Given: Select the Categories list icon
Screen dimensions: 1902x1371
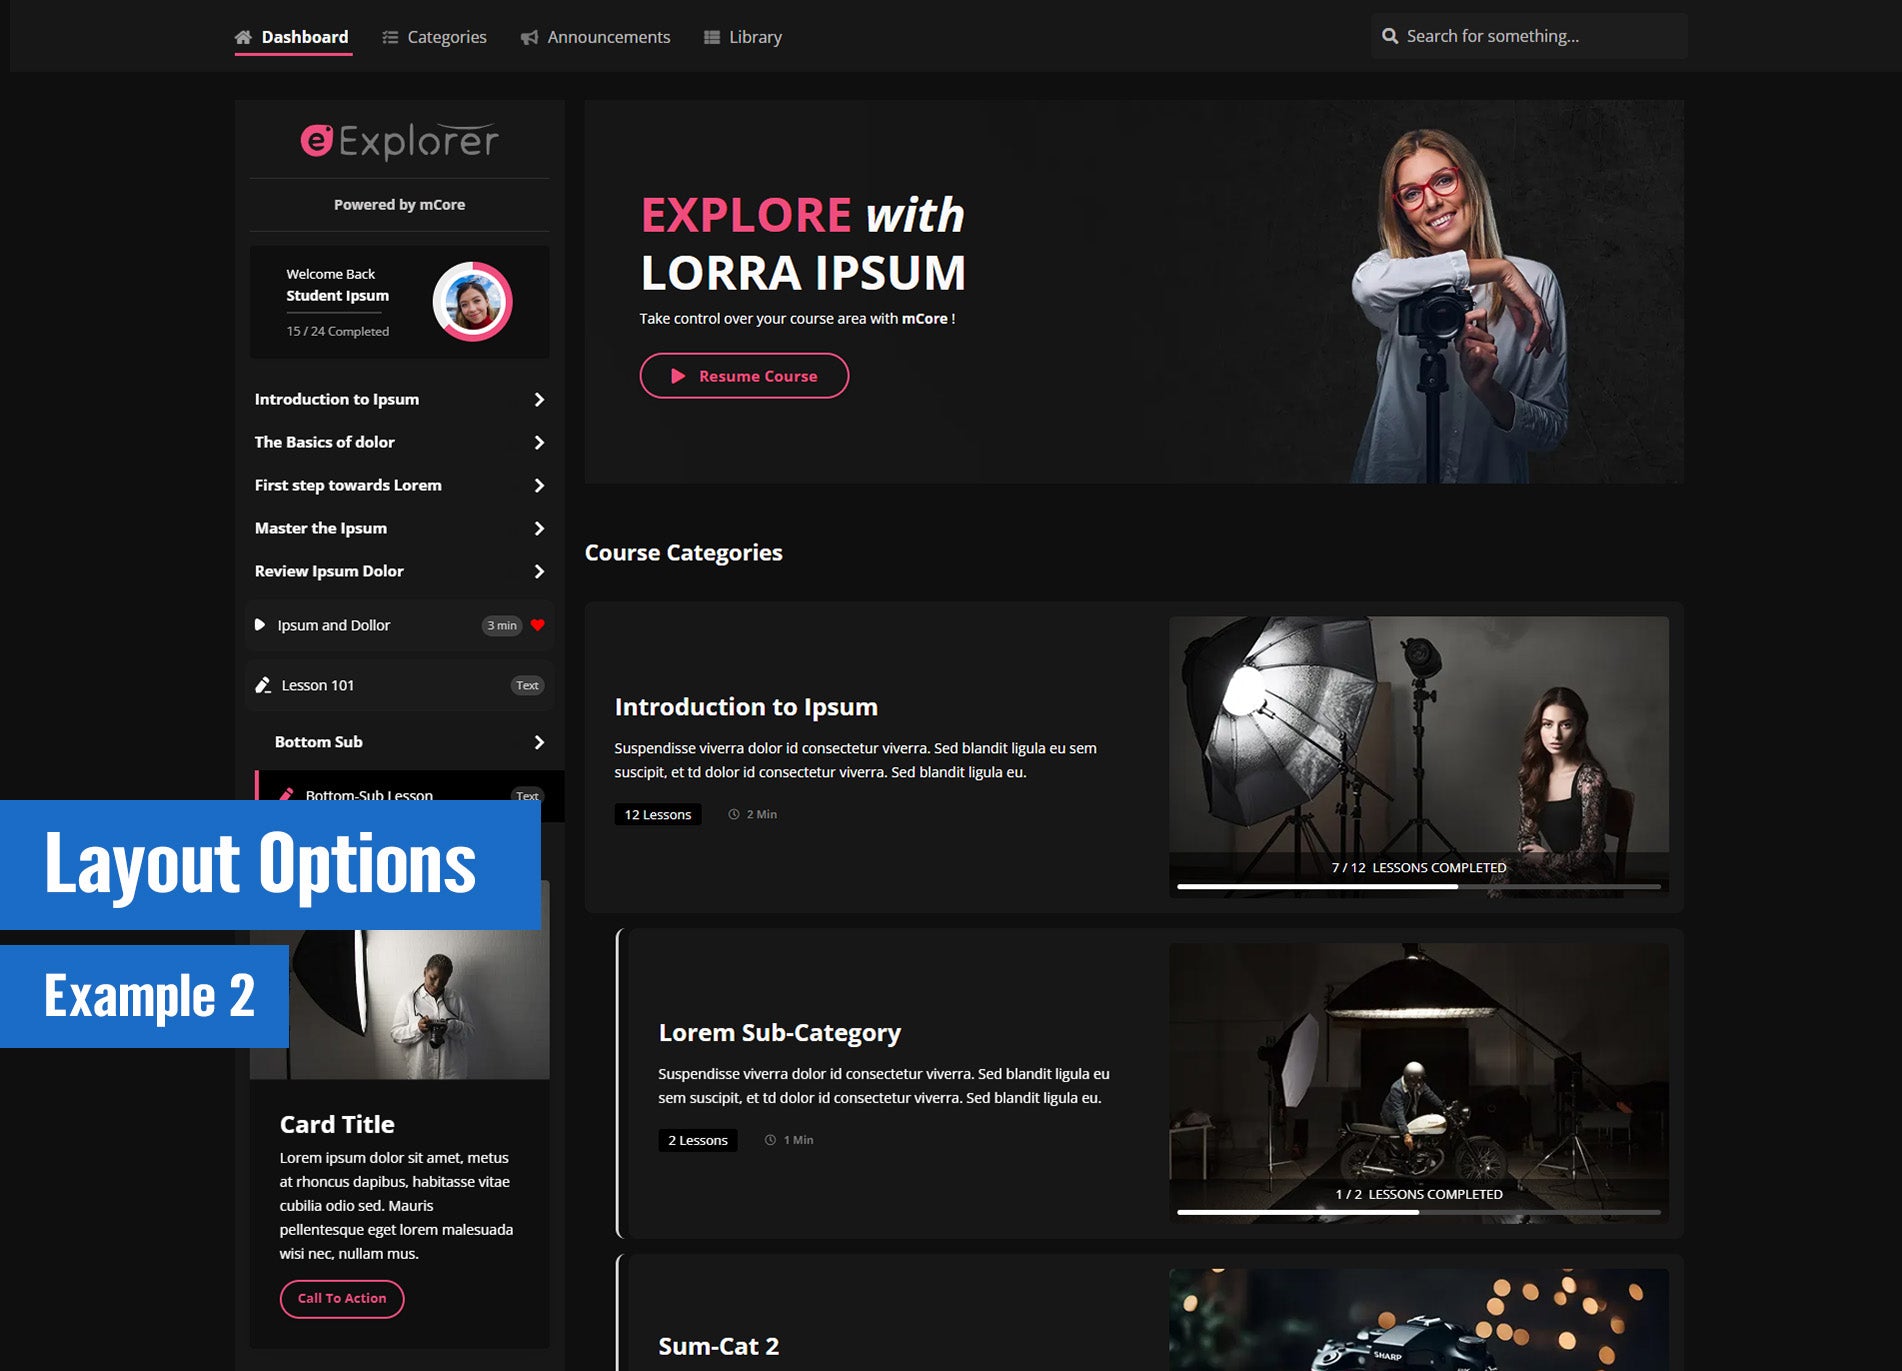Looking at the screenshot, I should (x=389, y=36).
